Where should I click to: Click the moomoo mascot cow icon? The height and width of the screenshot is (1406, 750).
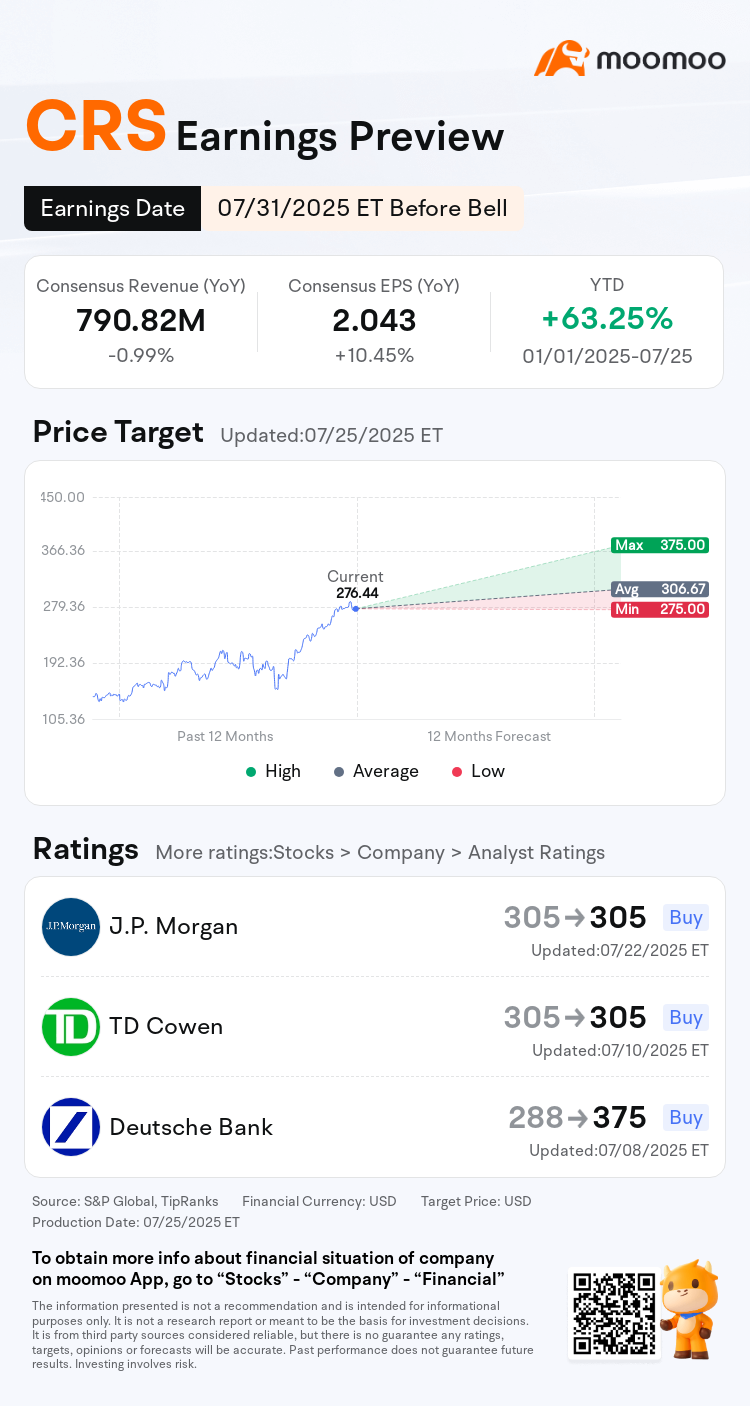[691, 1308]
